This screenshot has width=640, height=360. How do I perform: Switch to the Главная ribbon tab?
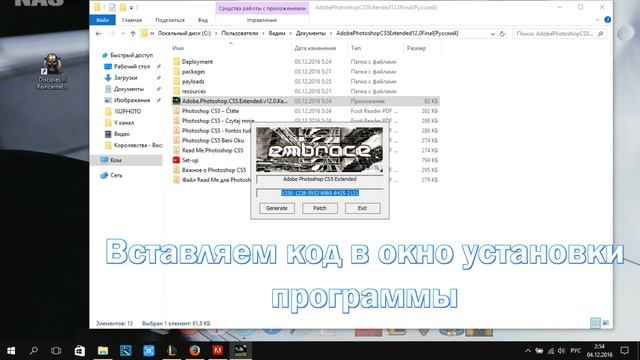132,20
